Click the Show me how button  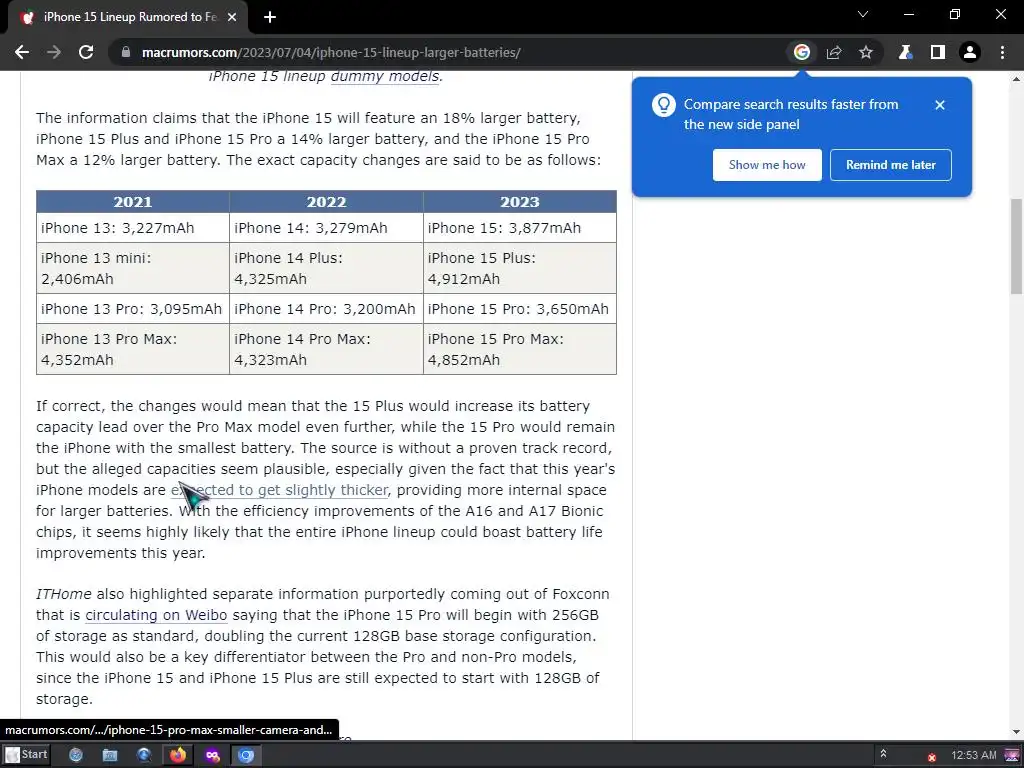click(x=767, y=165)
